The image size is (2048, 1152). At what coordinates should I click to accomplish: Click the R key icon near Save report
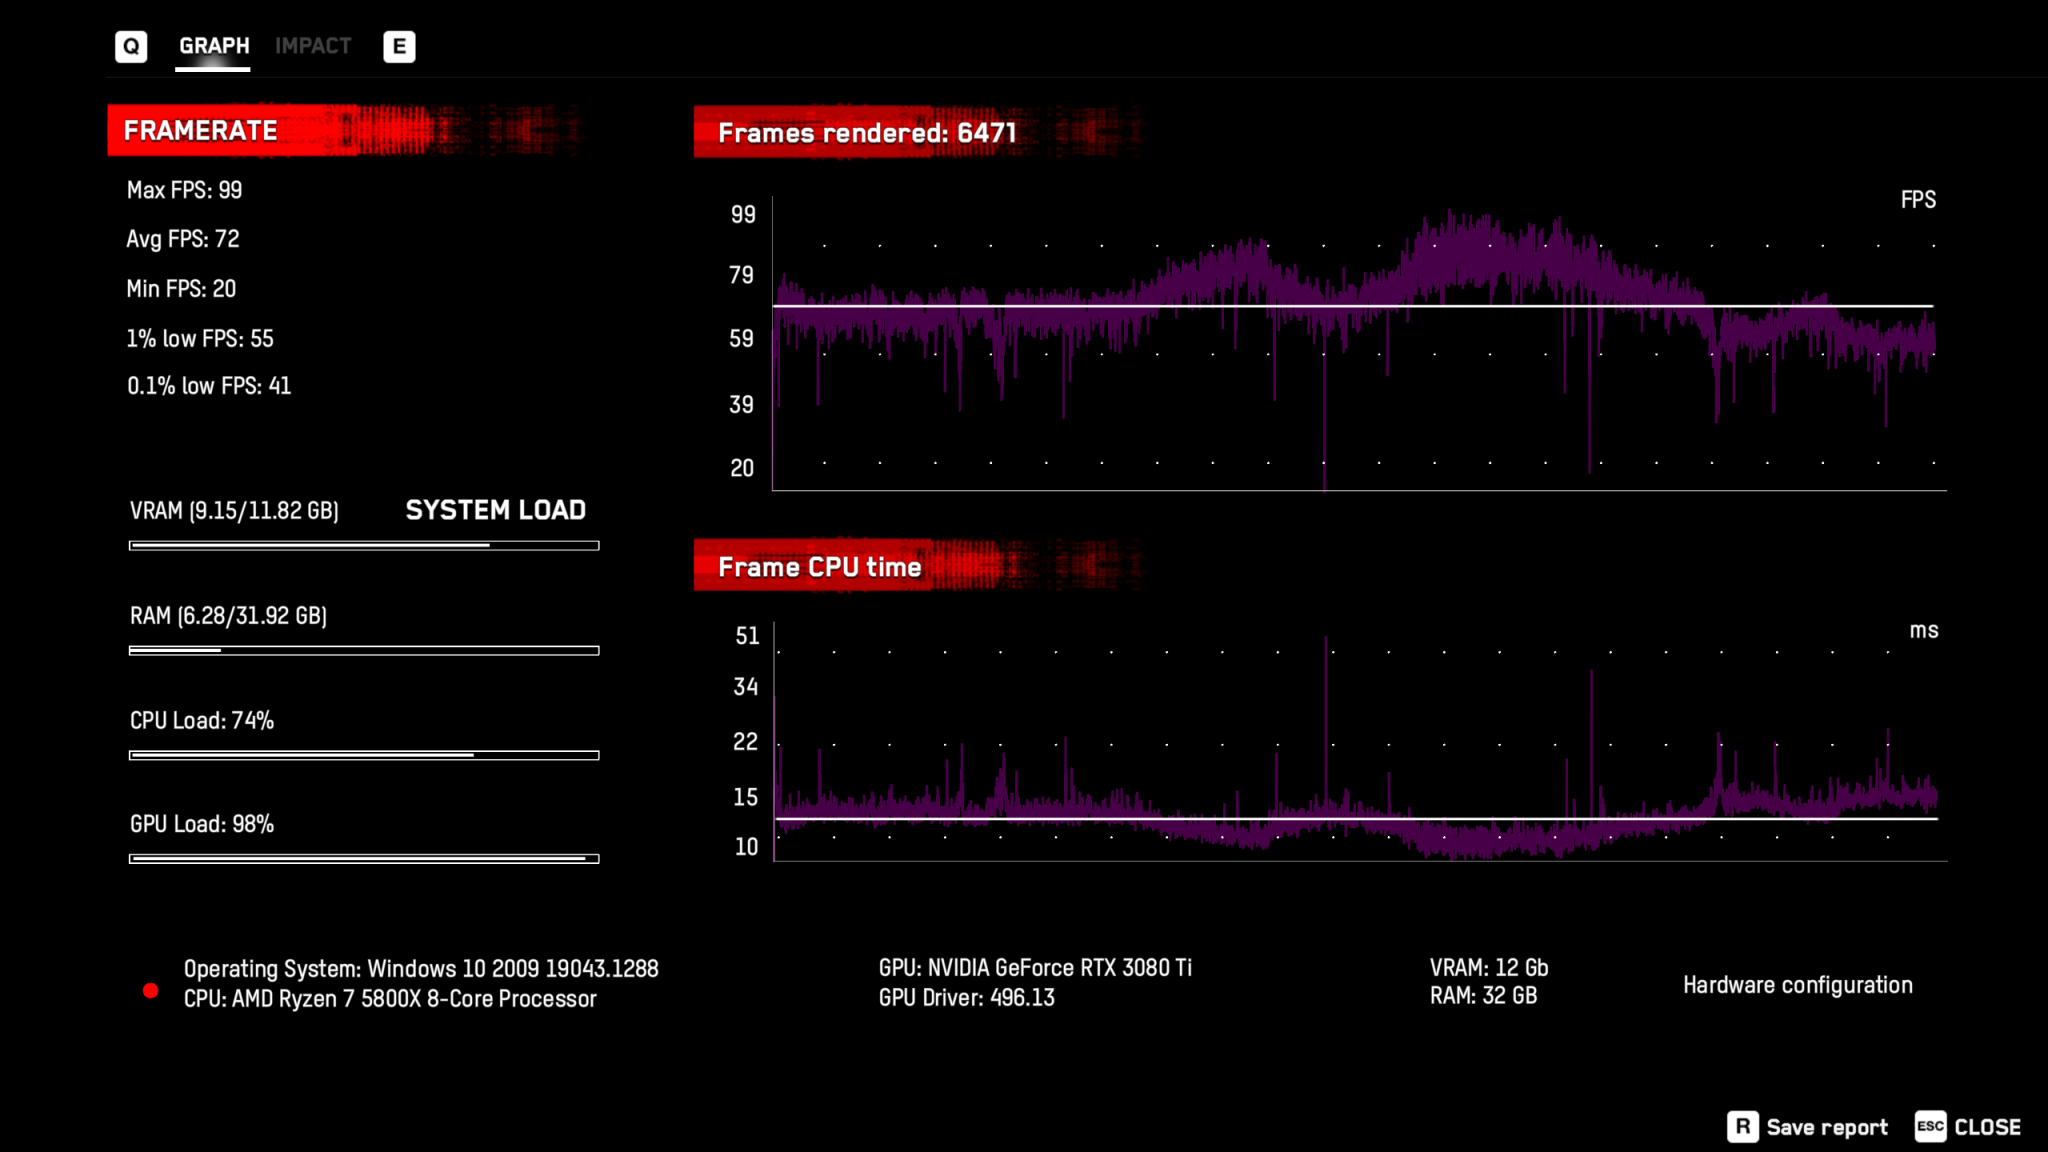click(x=1744, y=1127)
